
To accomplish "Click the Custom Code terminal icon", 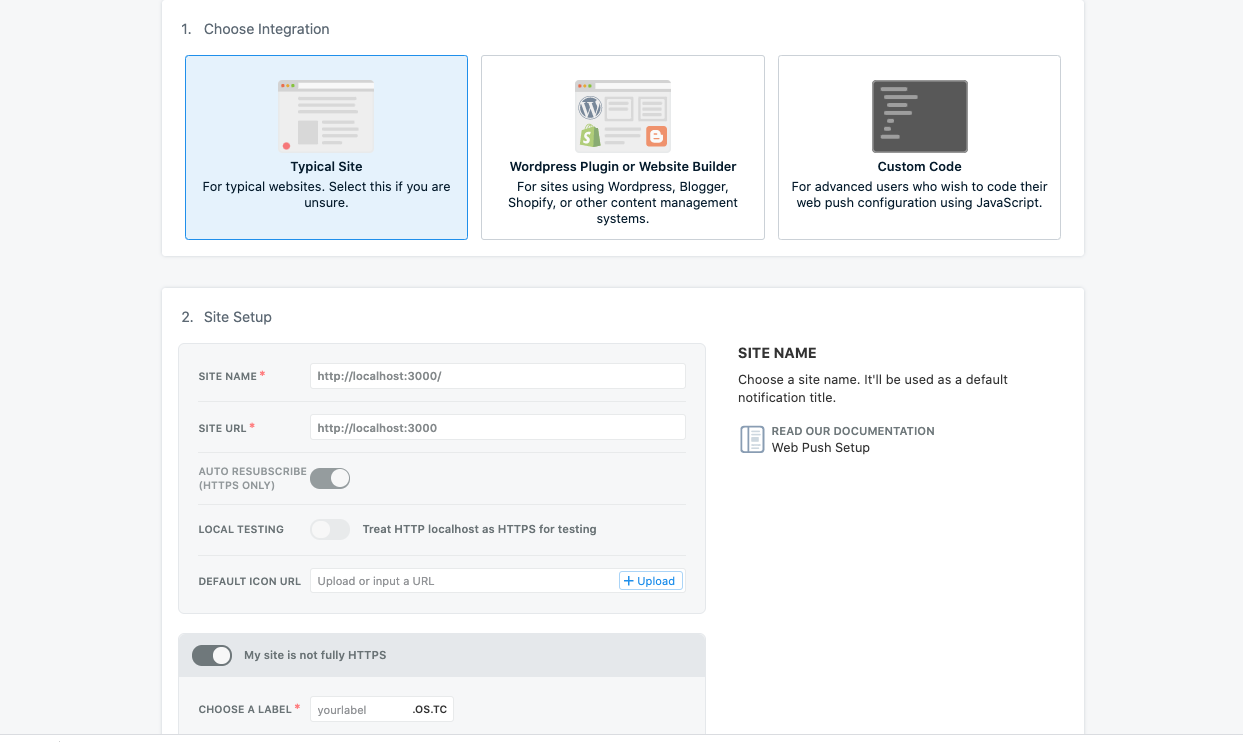I will pyautogui.click(x=919, y=116).
